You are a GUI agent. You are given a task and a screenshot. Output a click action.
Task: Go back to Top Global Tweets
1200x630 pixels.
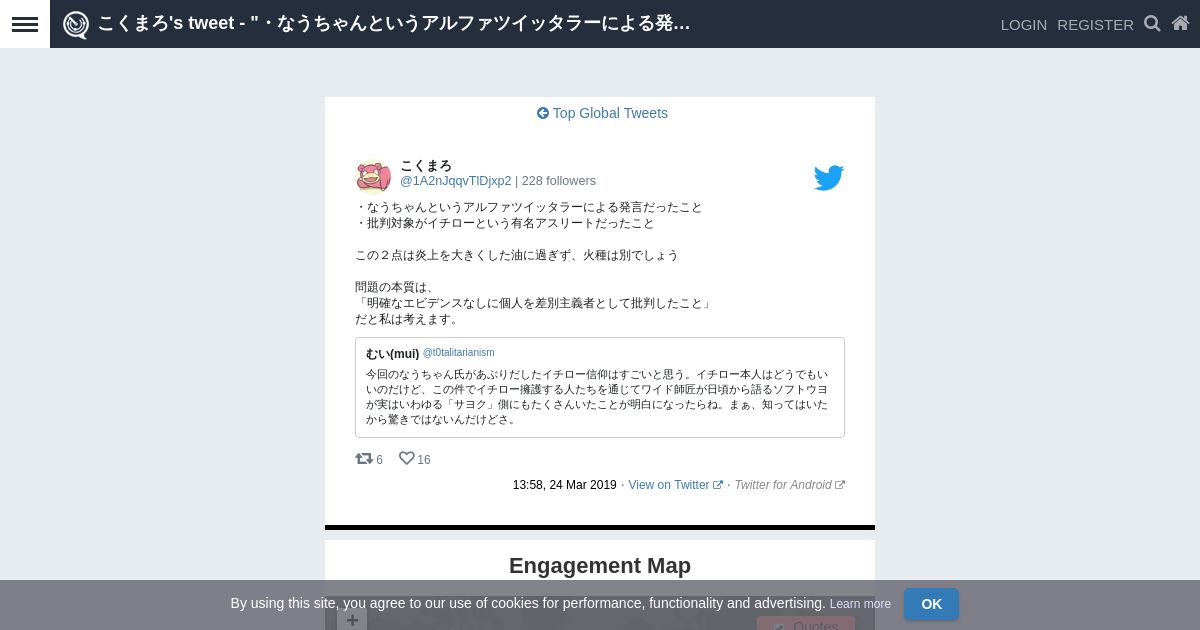(602, 113)
